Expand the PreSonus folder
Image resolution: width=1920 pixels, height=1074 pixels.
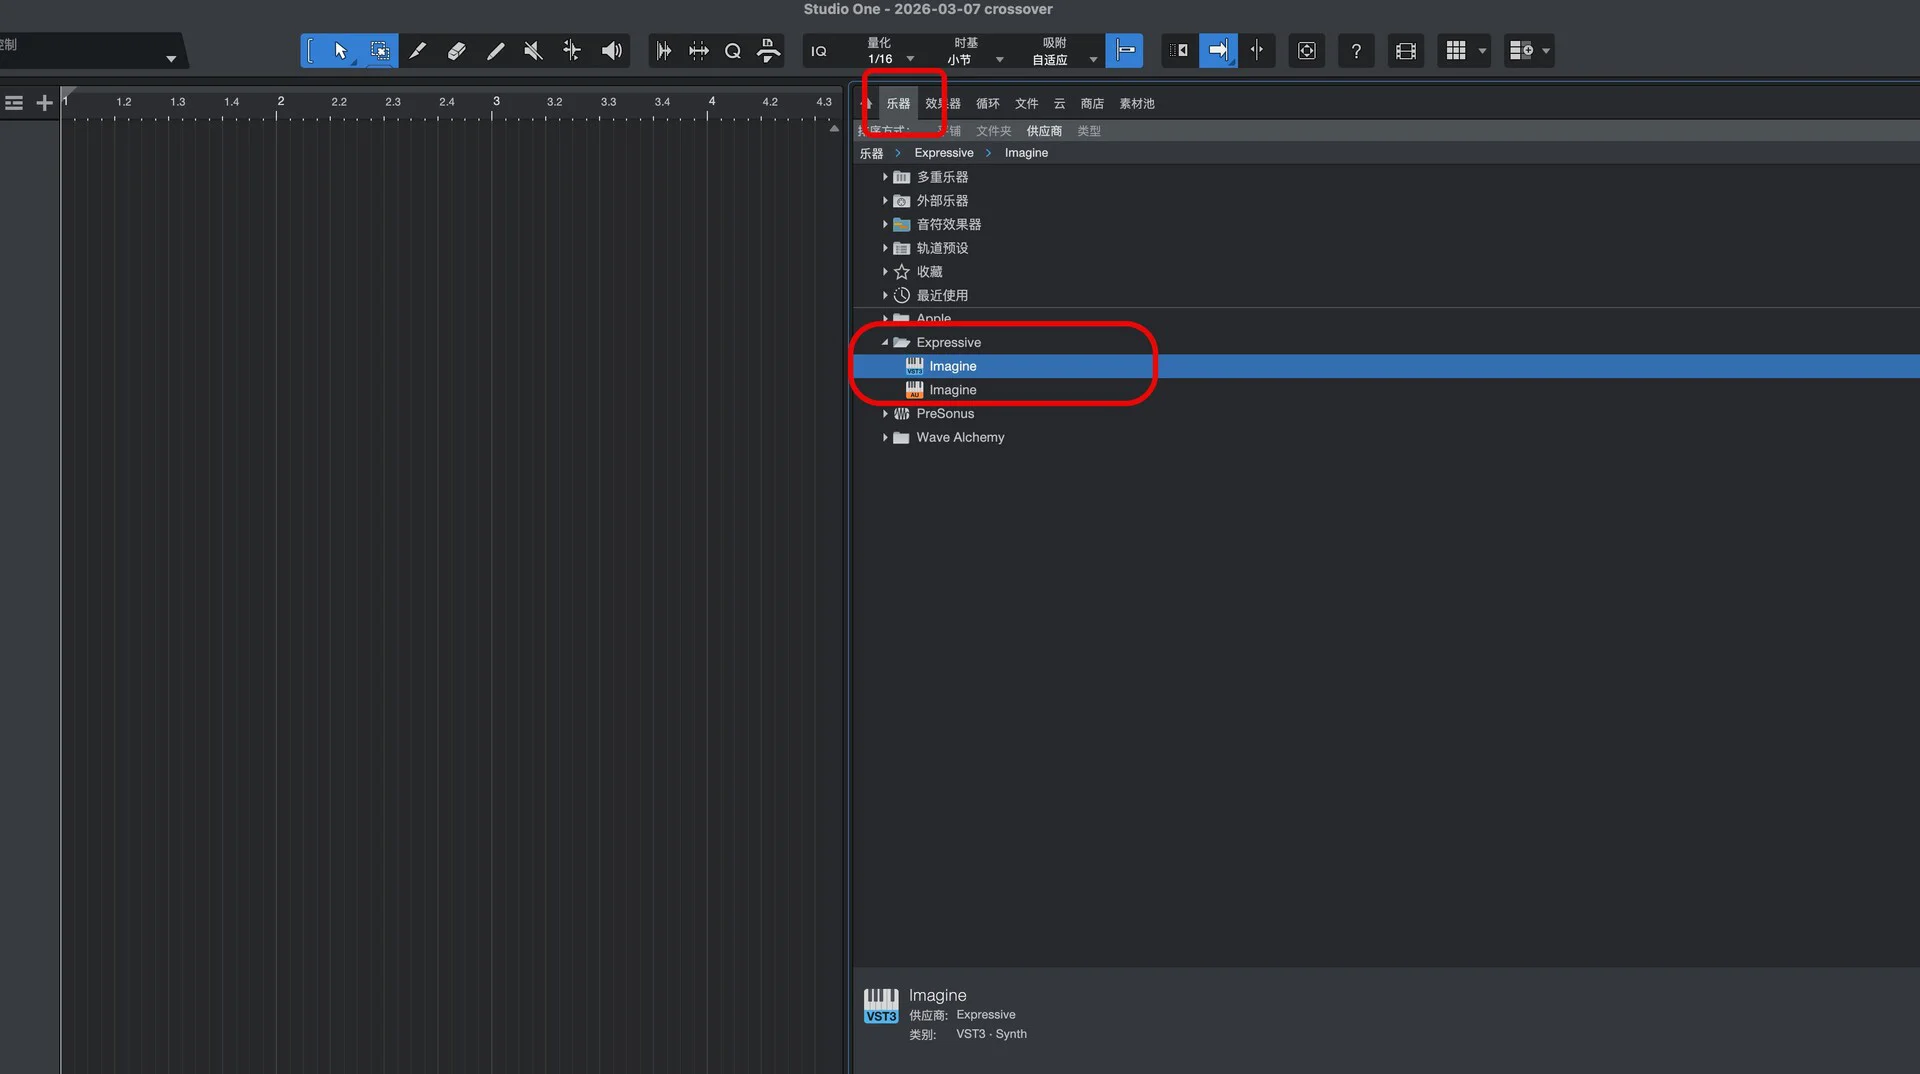pos(885,414)
